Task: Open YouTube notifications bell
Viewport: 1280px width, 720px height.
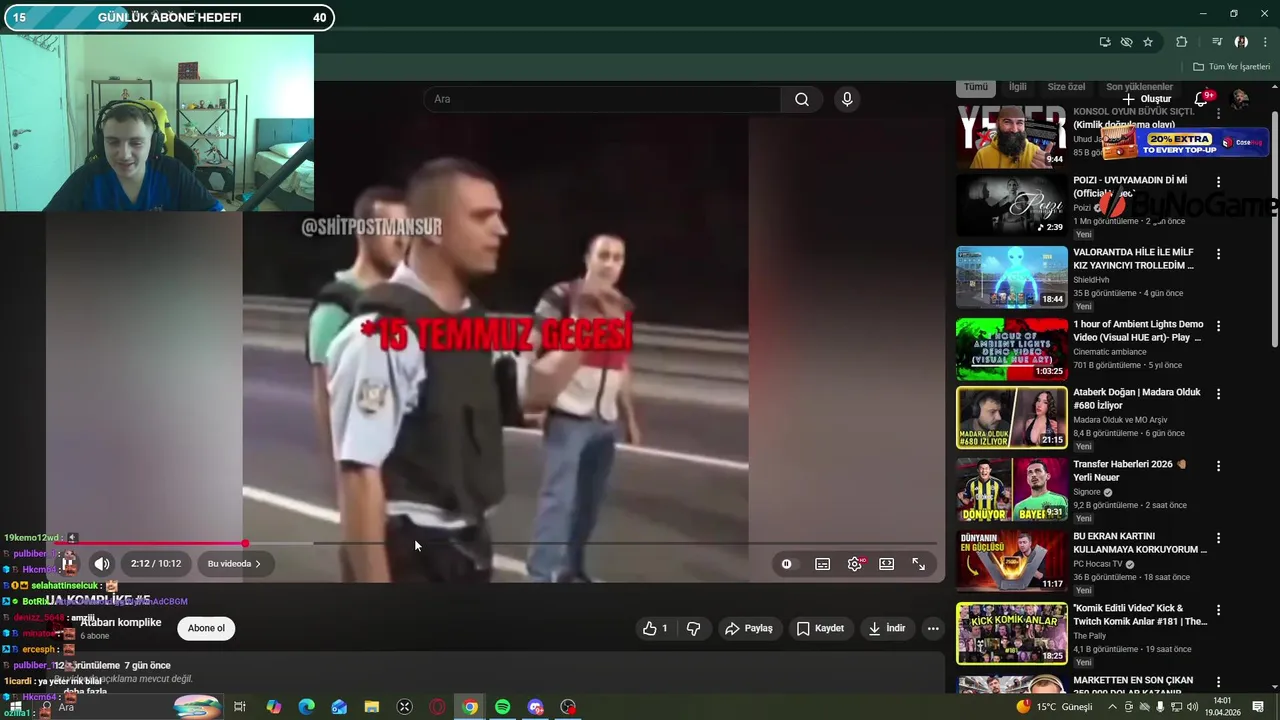Action: pyautogui.click(x=1202, y=99)
